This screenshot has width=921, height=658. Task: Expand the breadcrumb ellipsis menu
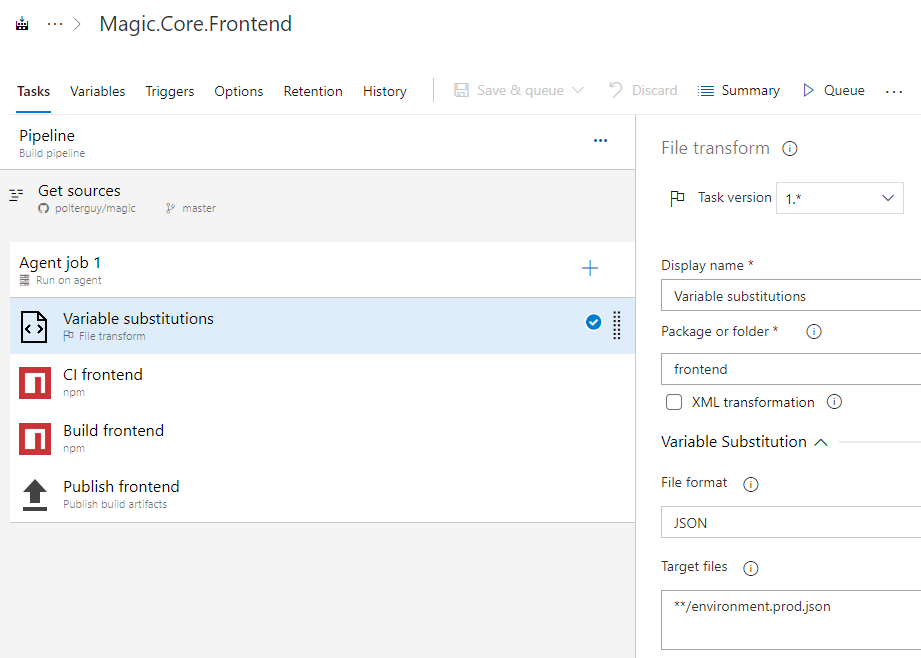click(55, 25)
